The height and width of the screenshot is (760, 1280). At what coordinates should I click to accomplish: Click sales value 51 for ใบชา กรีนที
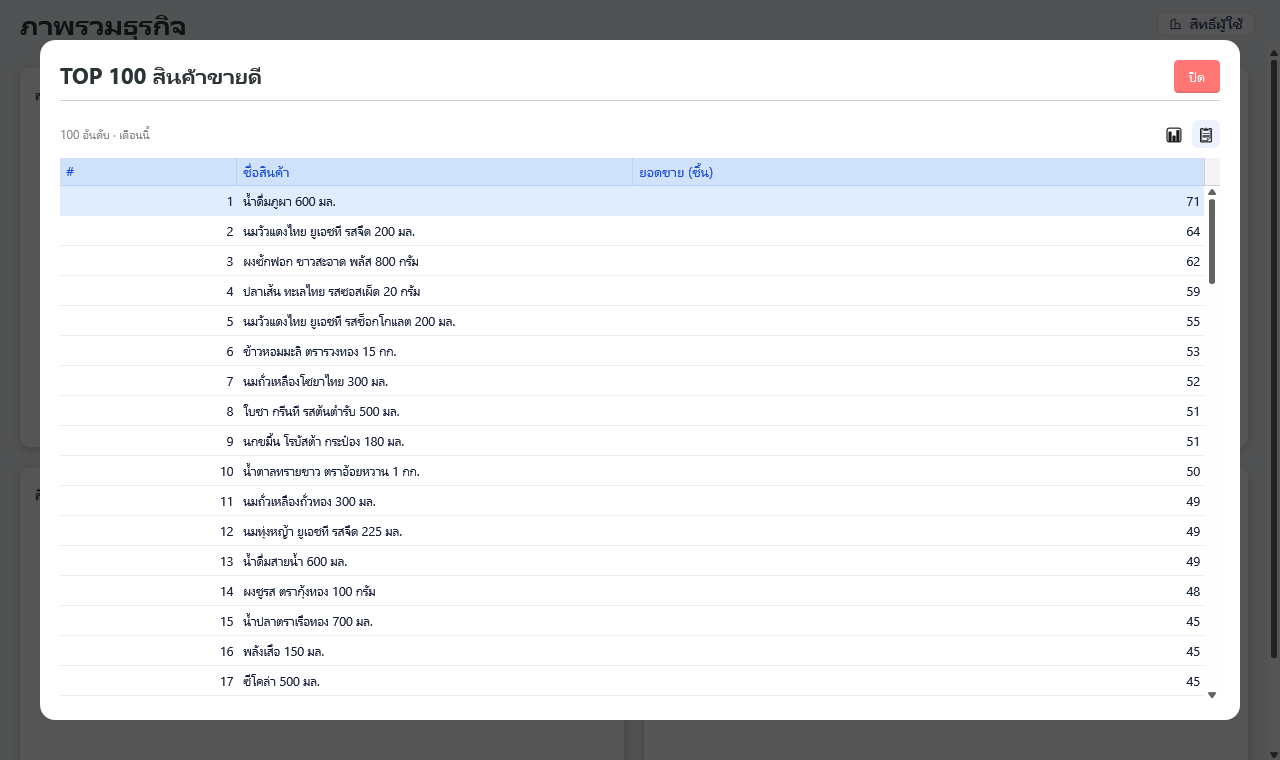tap(1192, 412)
